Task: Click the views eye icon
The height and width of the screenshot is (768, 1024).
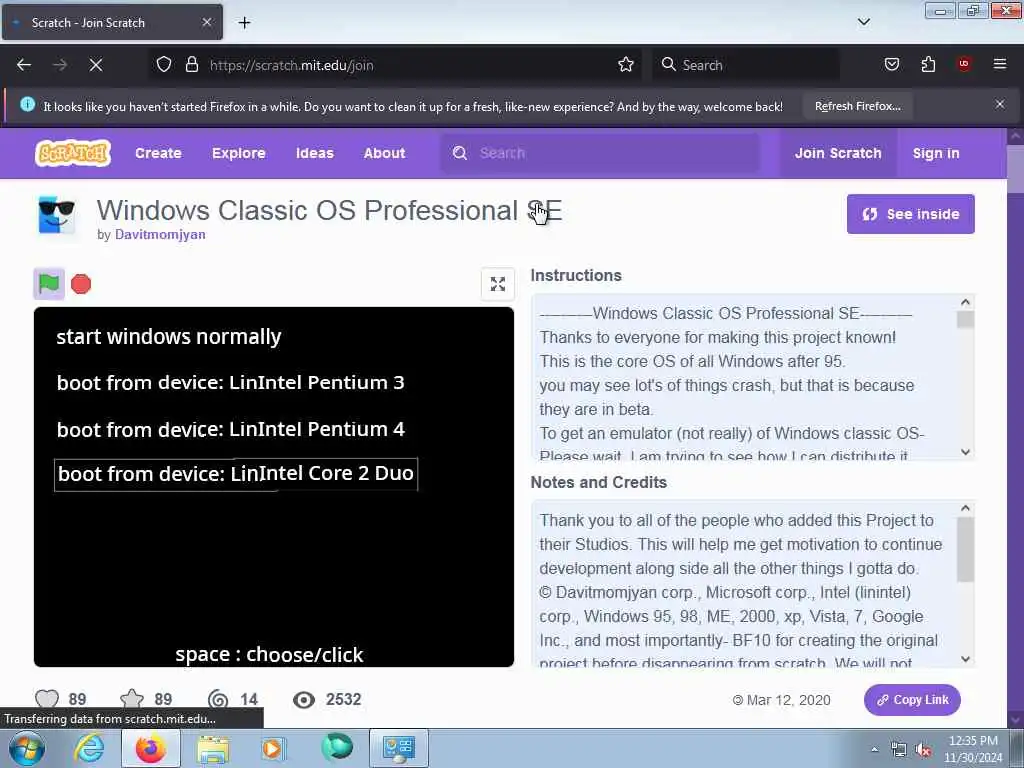Action: pos(304,700)
